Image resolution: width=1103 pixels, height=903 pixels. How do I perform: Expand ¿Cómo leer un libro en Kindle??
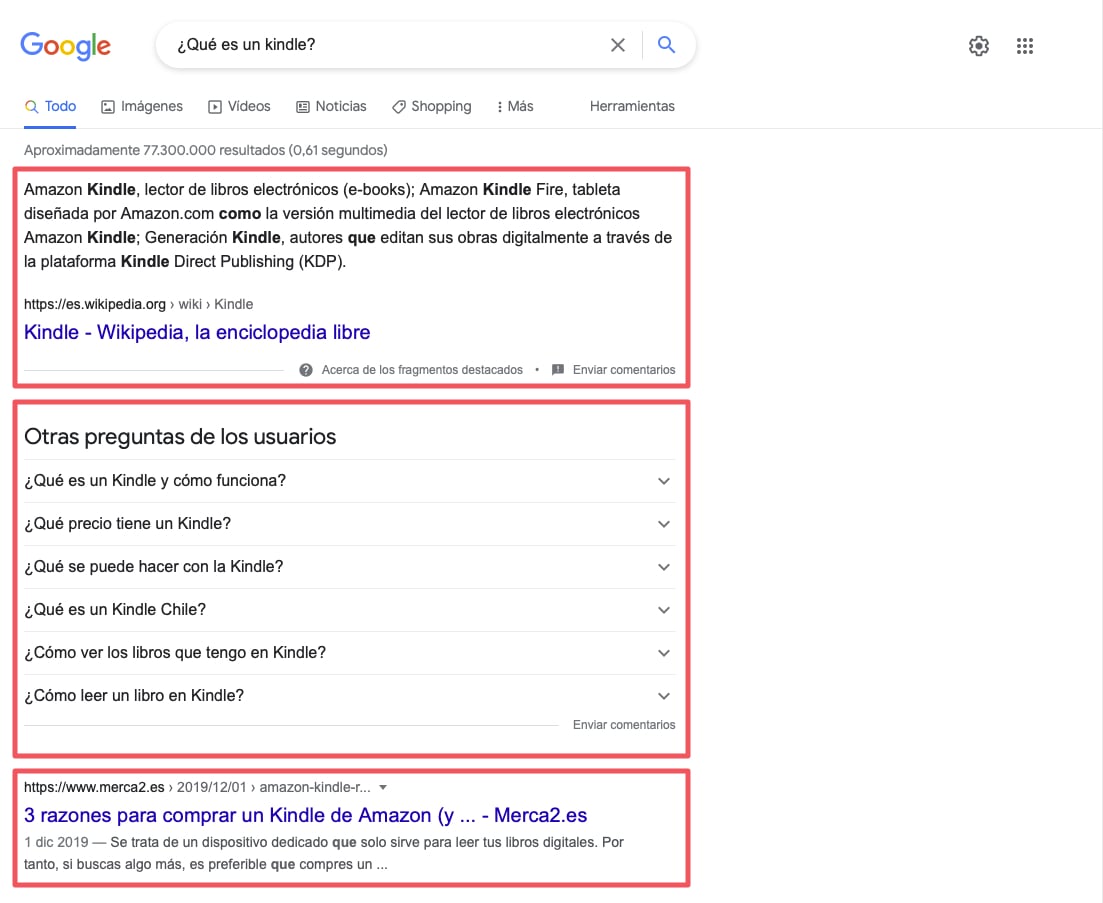click(x=350, y=696)
